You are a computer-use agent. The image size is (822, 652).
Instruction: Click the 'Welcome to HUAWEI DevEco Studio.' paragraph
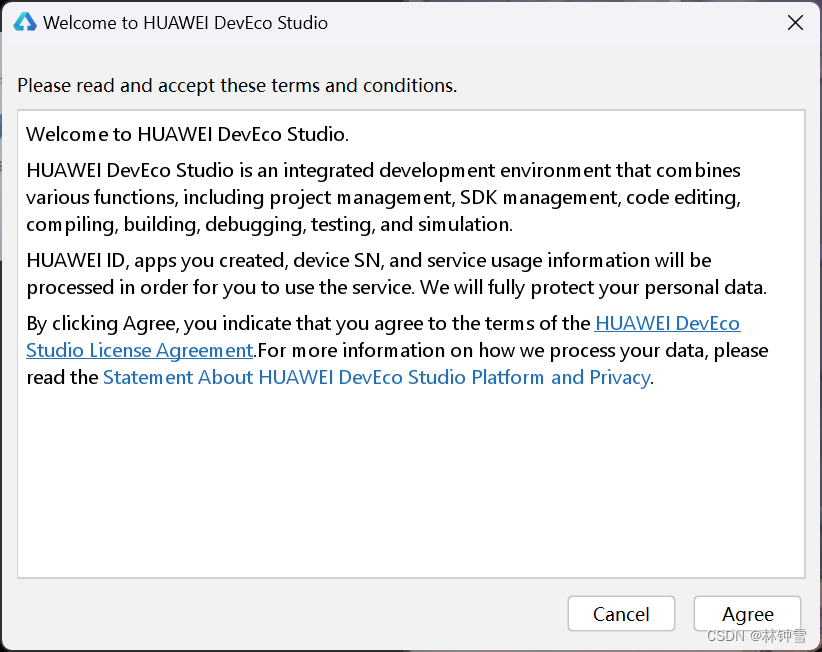tap(187, 135)
